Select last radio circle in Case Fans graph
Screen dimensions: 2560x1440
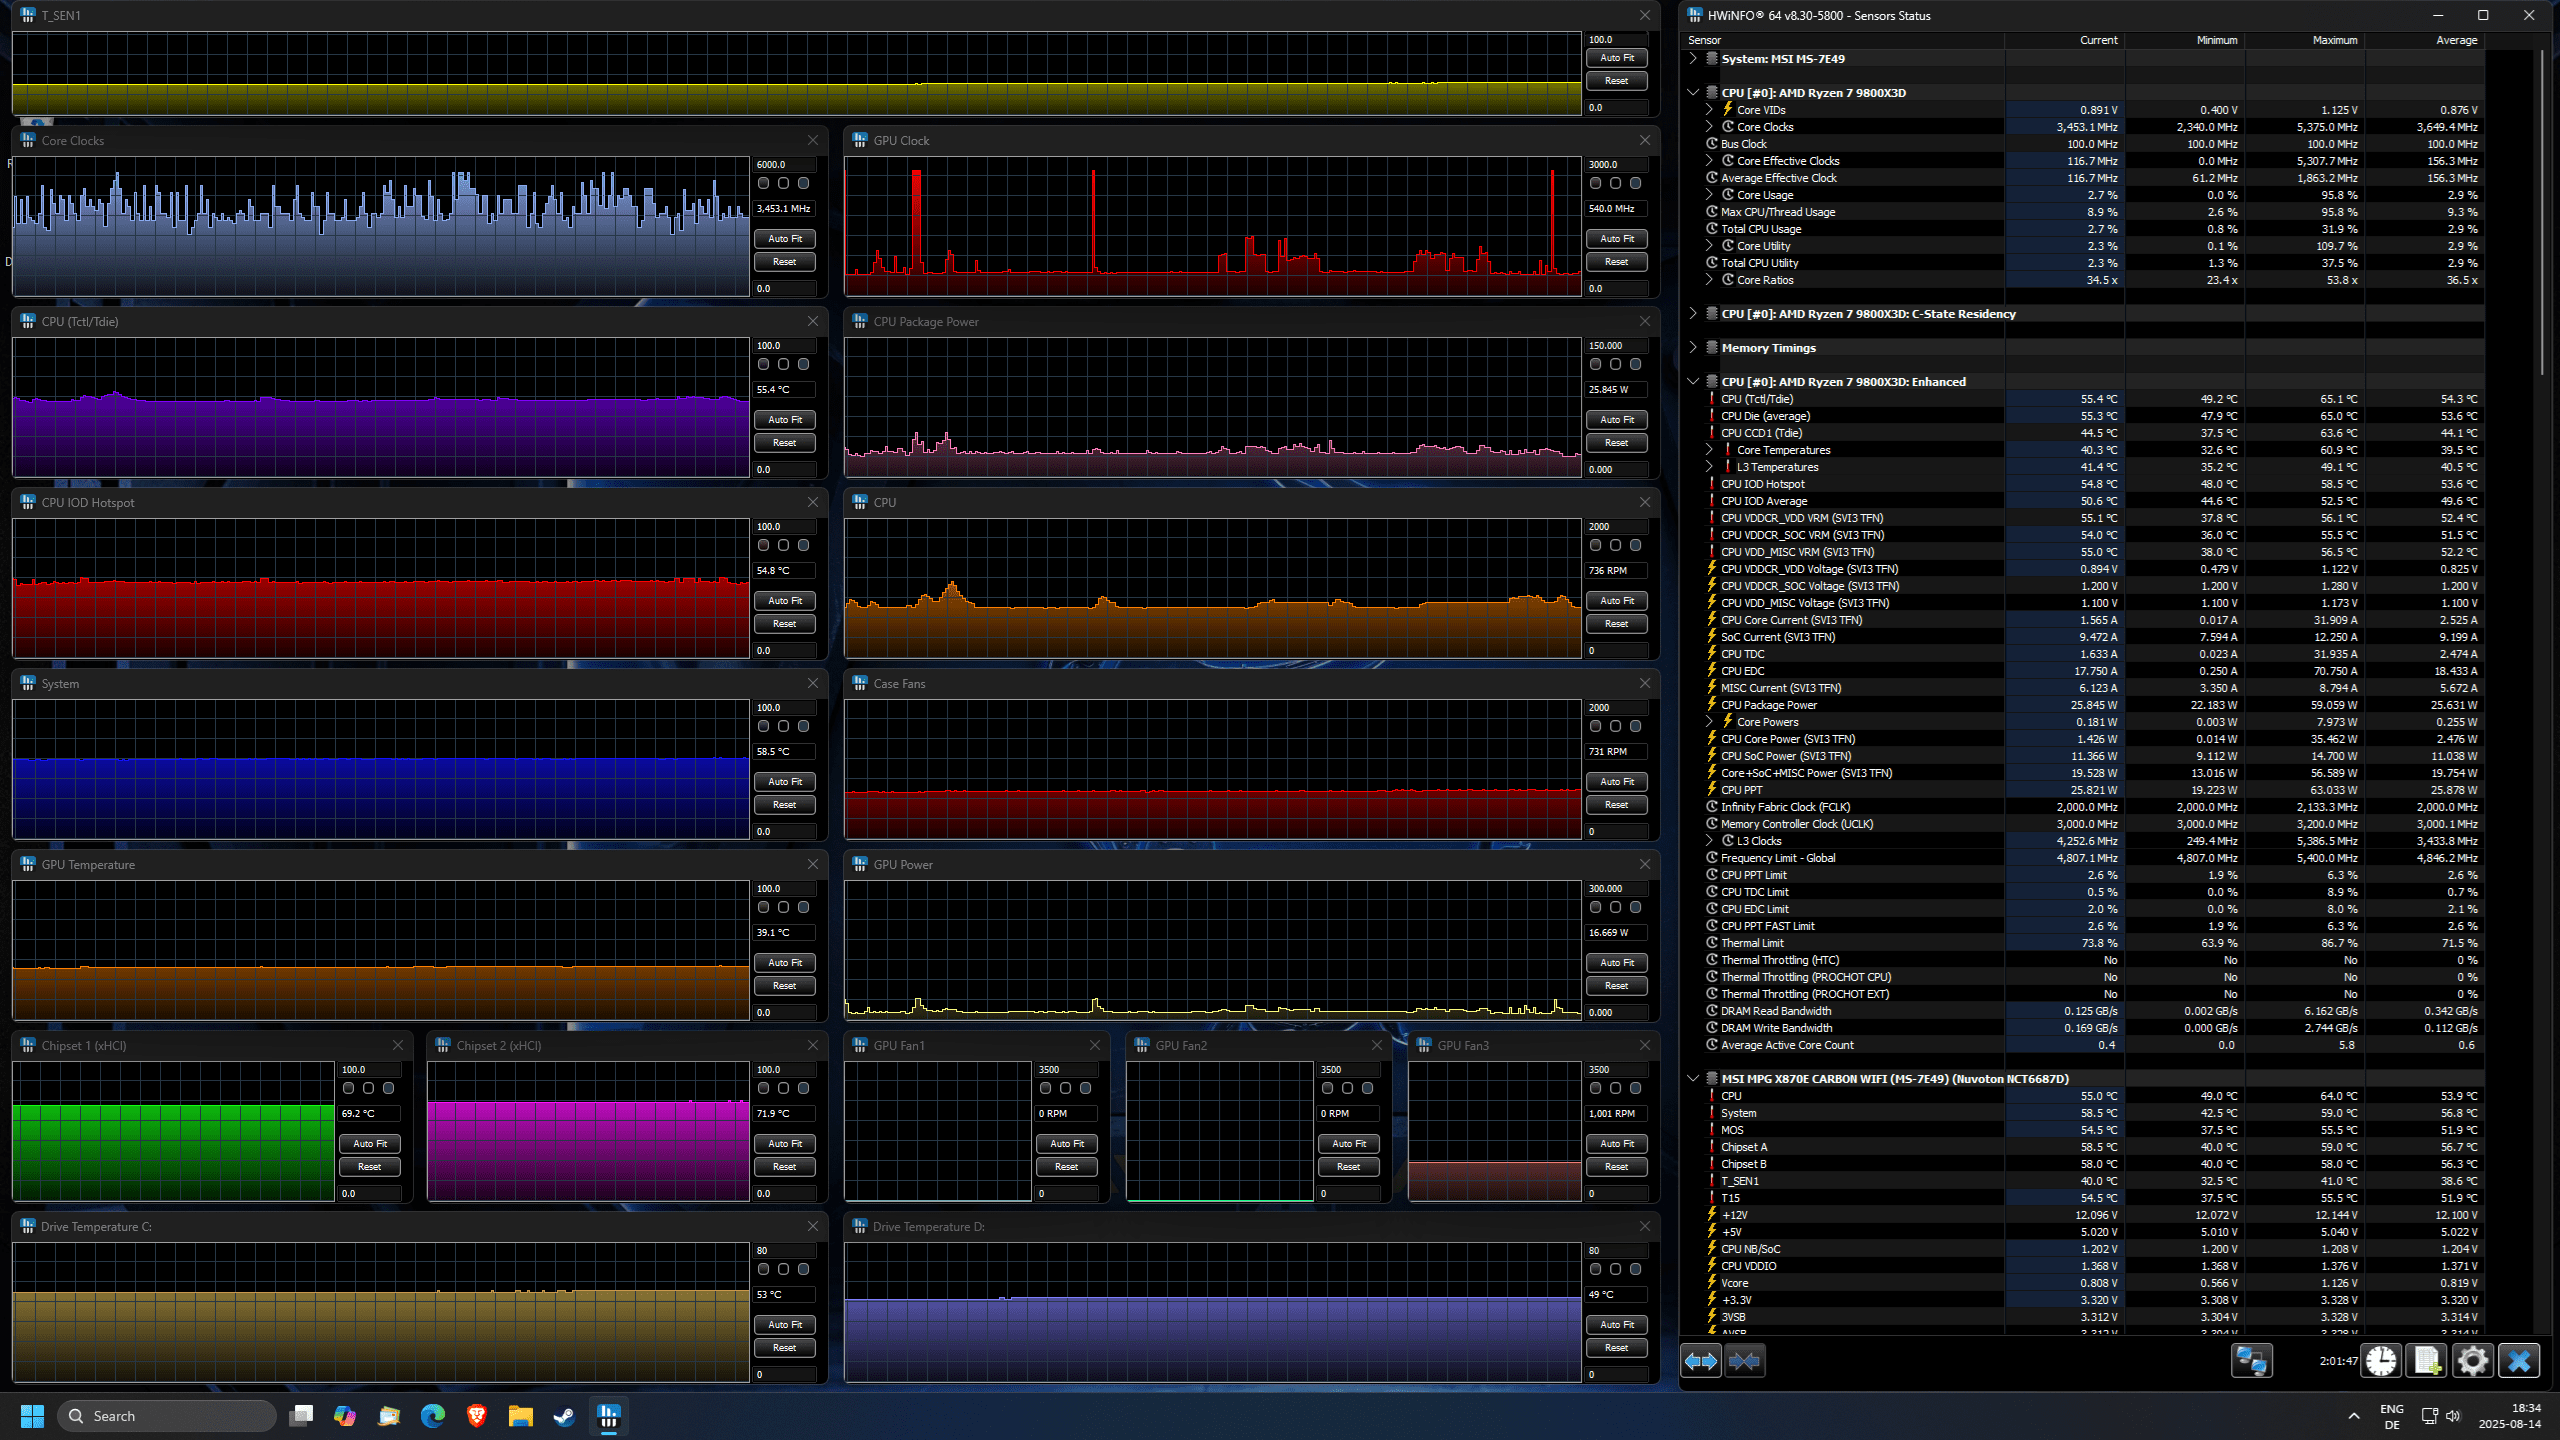(x=1635, y=726)
